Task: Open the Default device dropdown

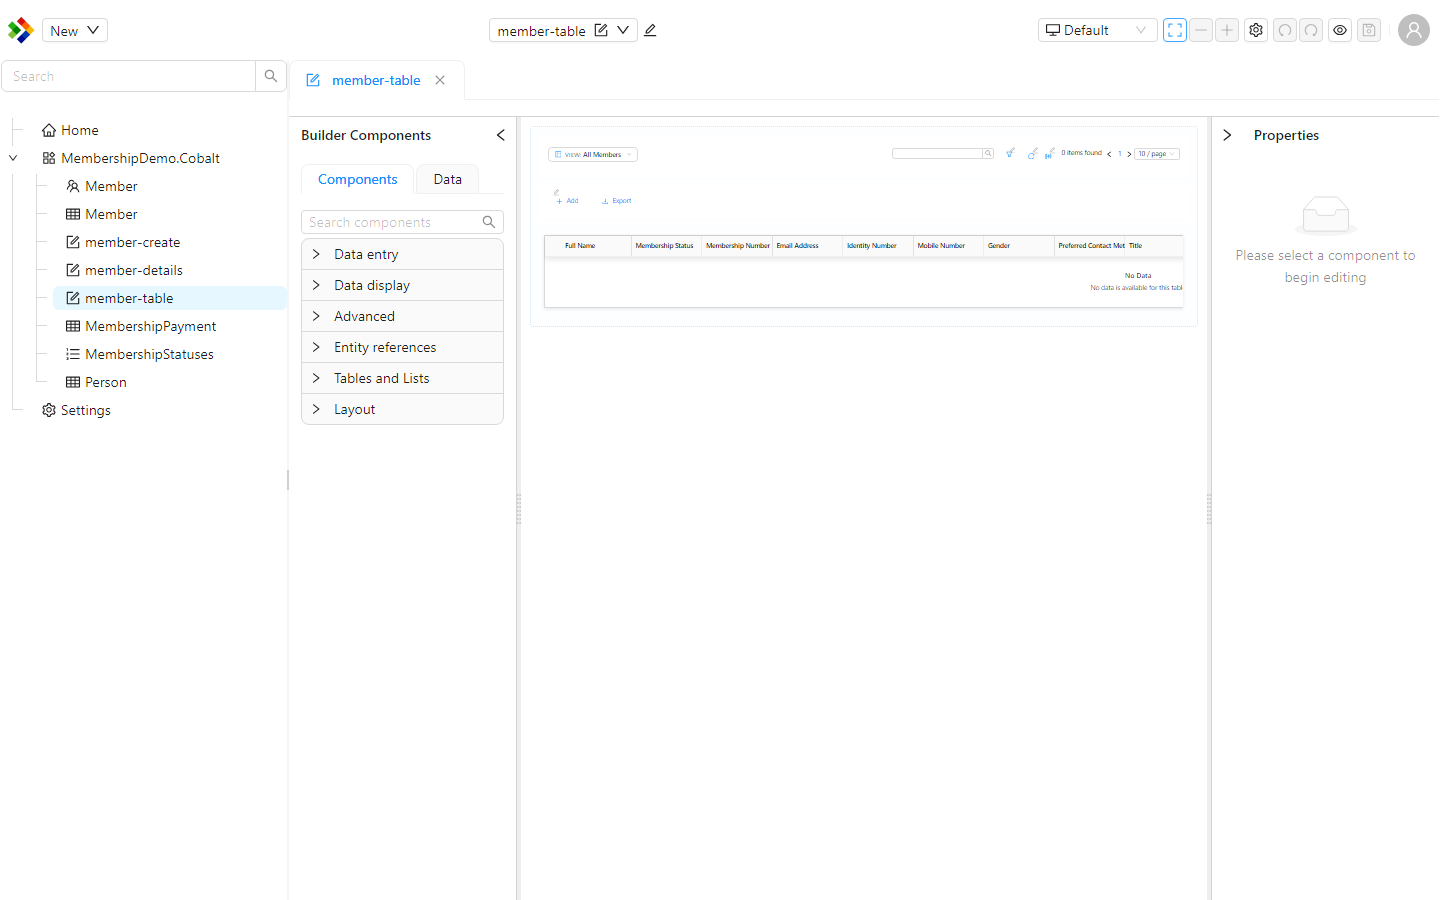Action: [x=1097, y=30]
